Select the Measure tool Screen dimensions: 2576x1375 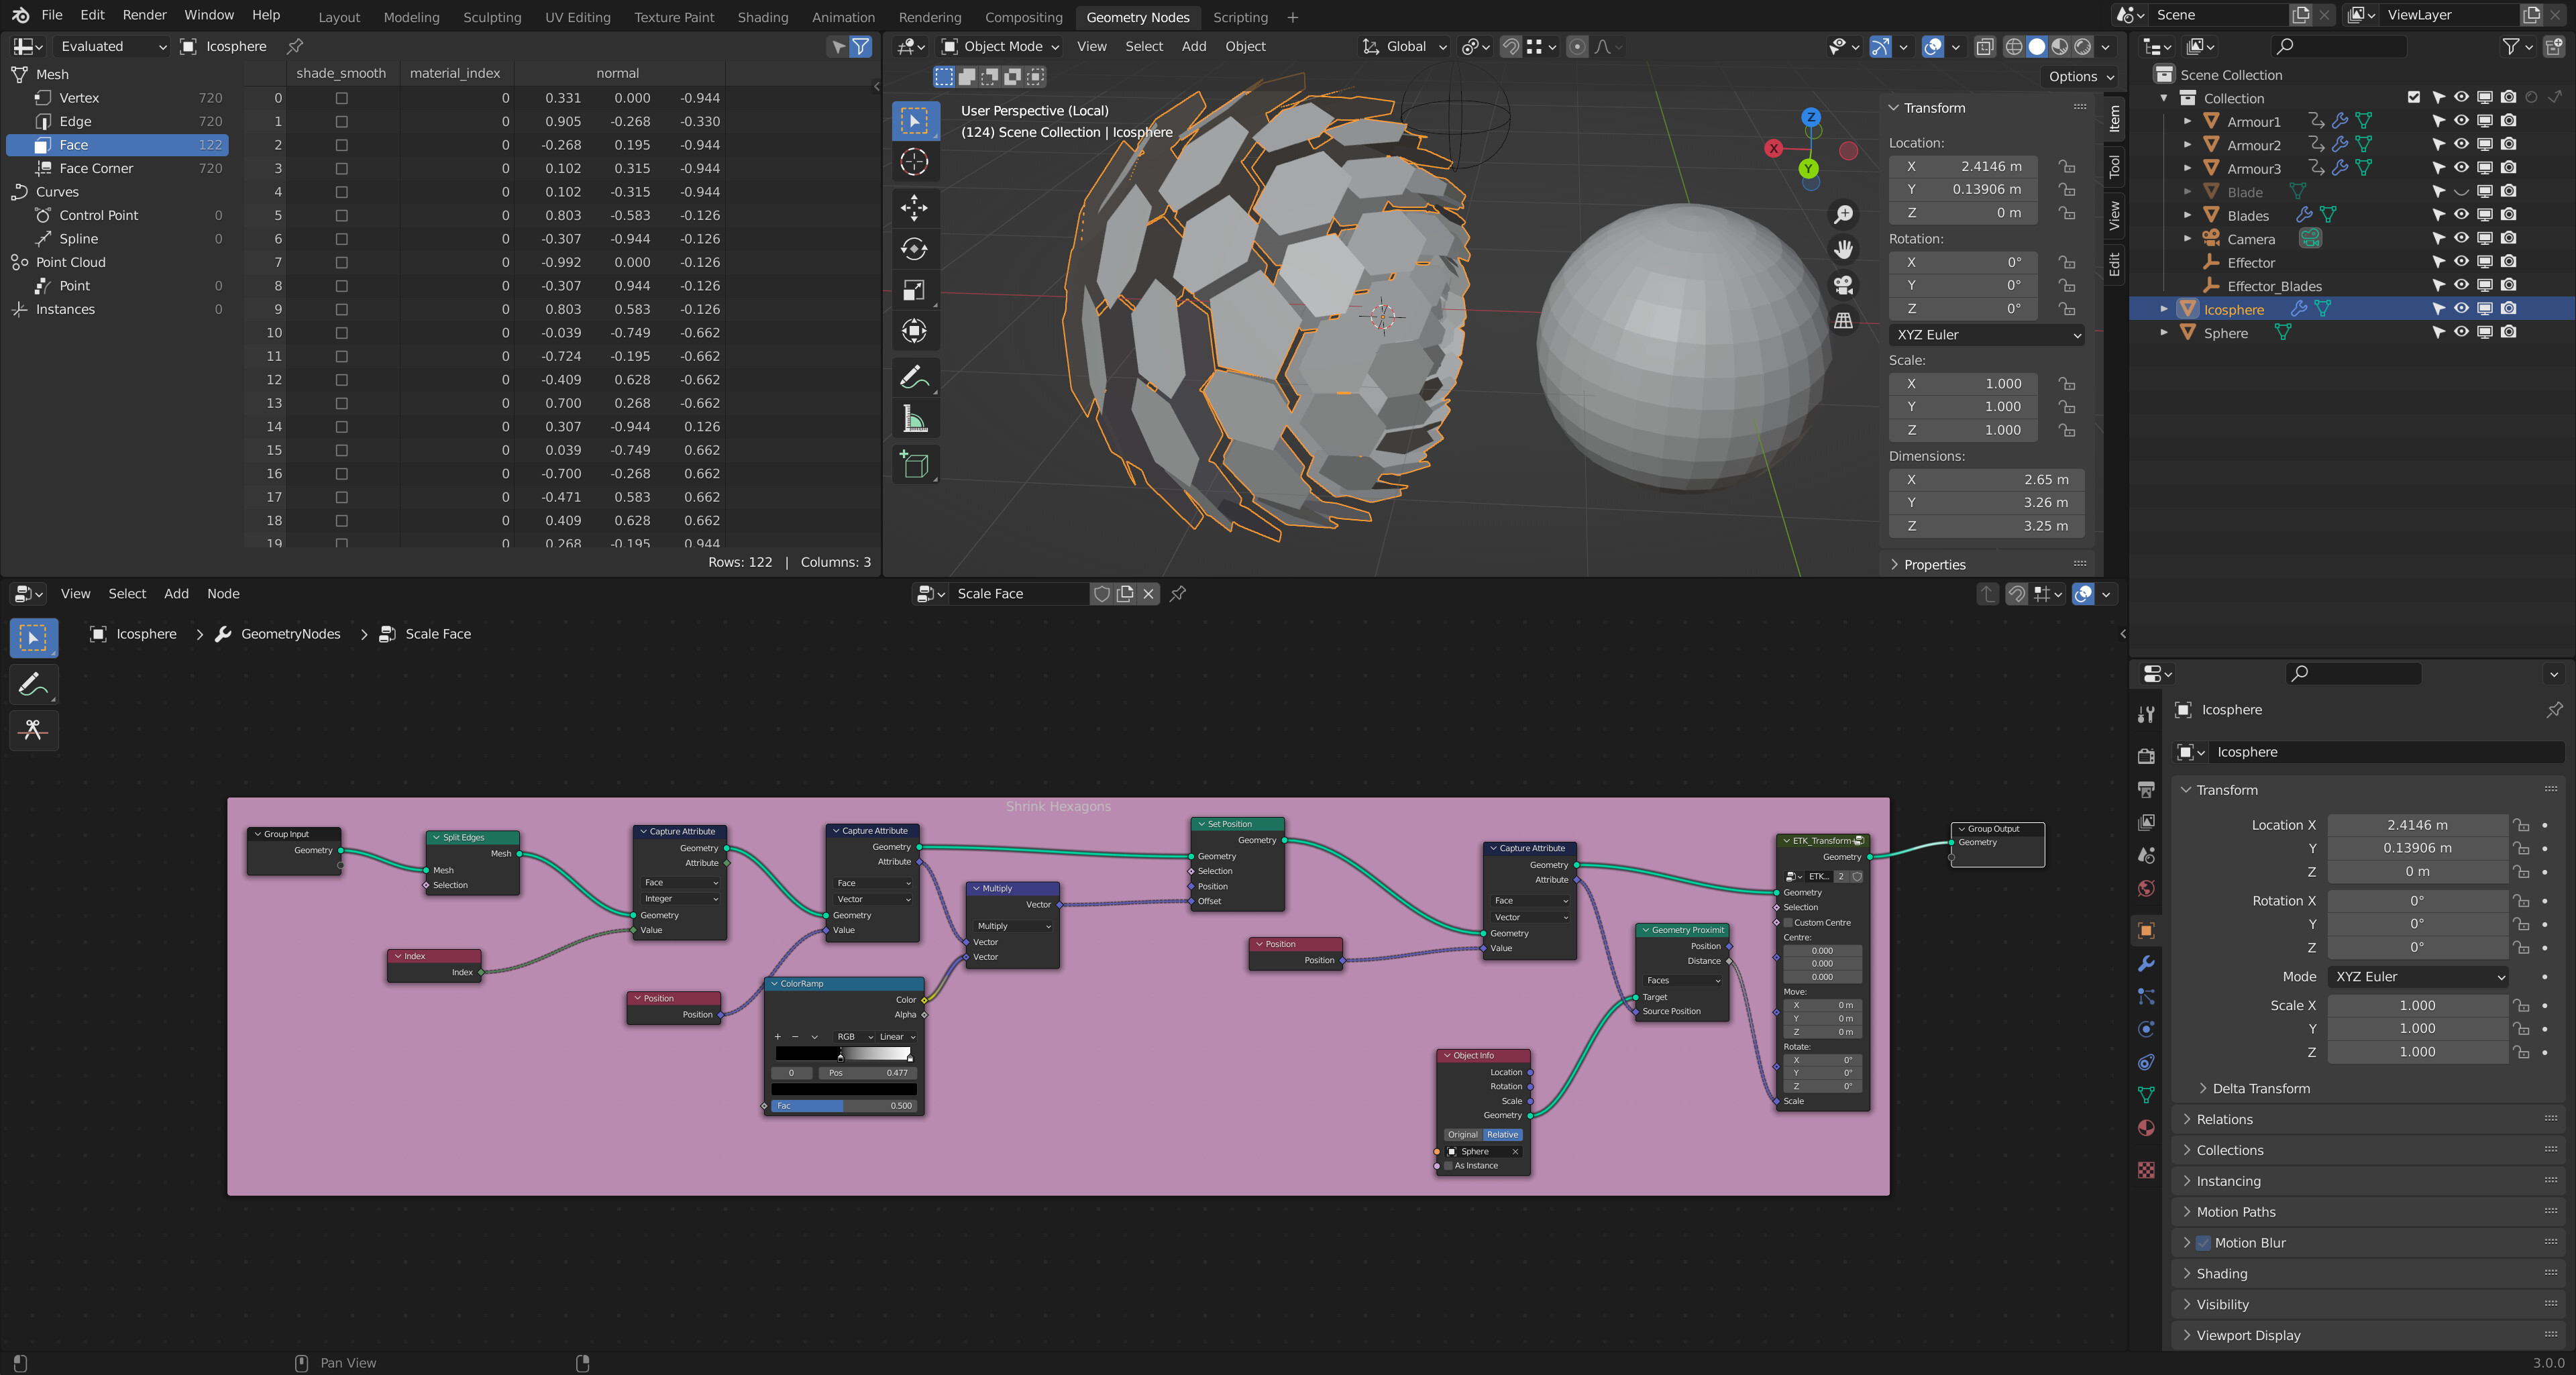(x=914, y=418)
